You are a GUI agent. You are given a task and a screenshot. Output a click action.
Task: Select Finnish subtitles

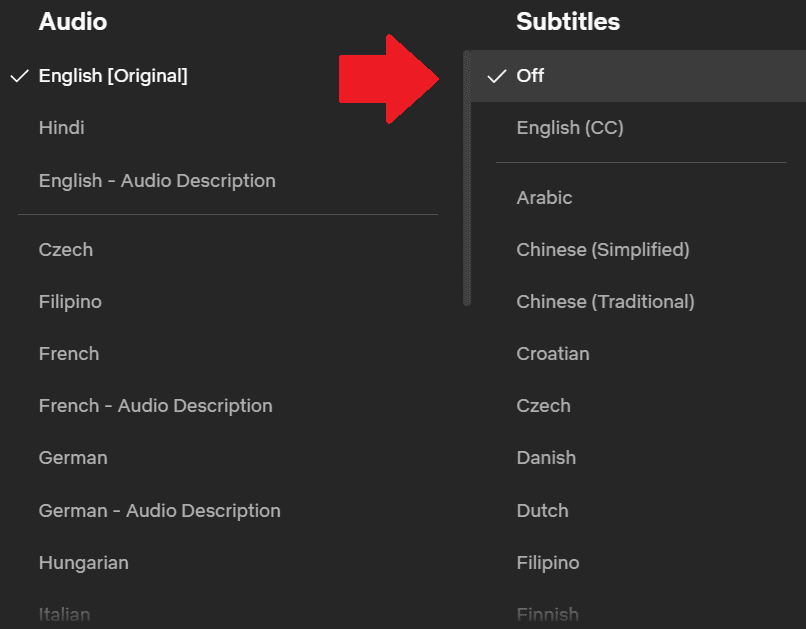point(547,615)
